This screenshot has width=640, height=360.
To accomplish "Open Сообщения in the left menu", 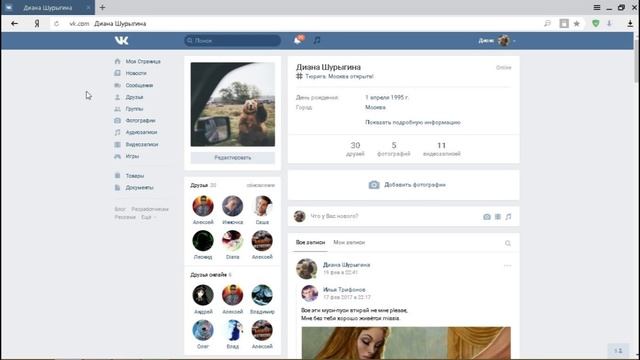I will [139, 85].
